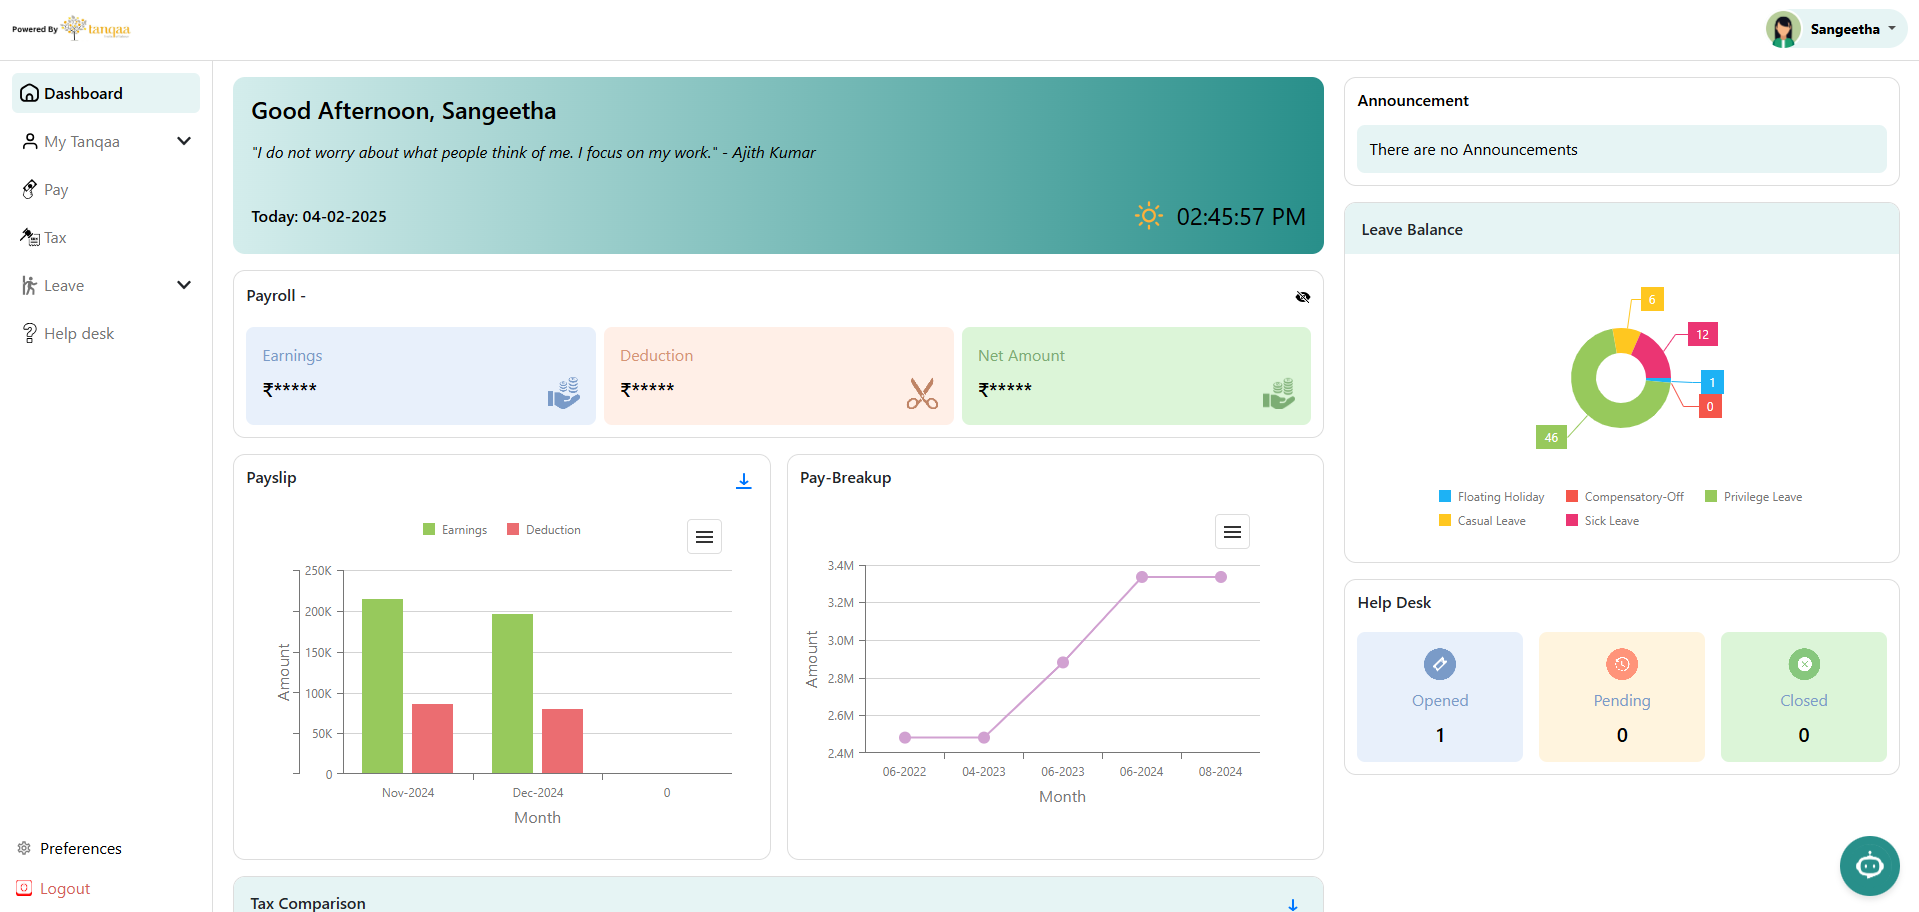Viewport: 1919px width, 912px height.
Task: Expand the Leave sidebar submenu chevron
Action: [184, 285]
